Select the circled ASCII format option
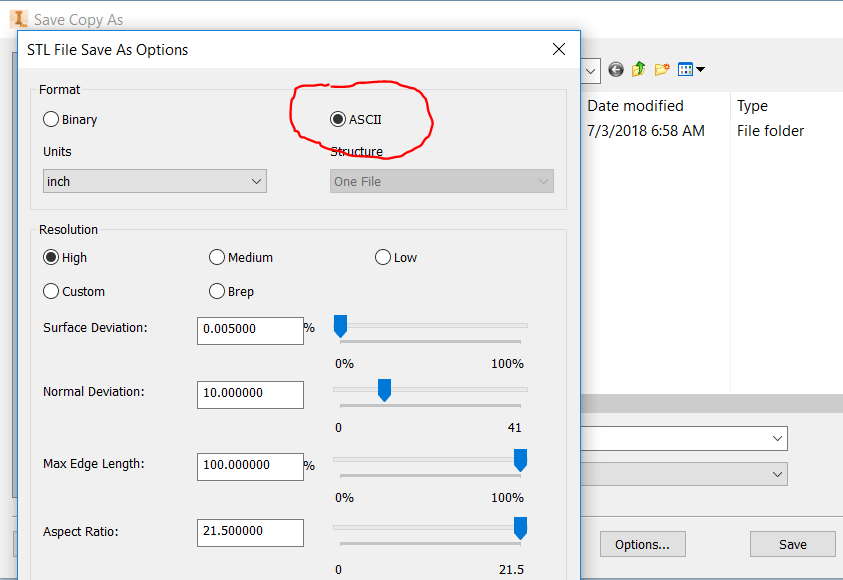This screenshot has width=843, height=580. [x=338, y=119]
